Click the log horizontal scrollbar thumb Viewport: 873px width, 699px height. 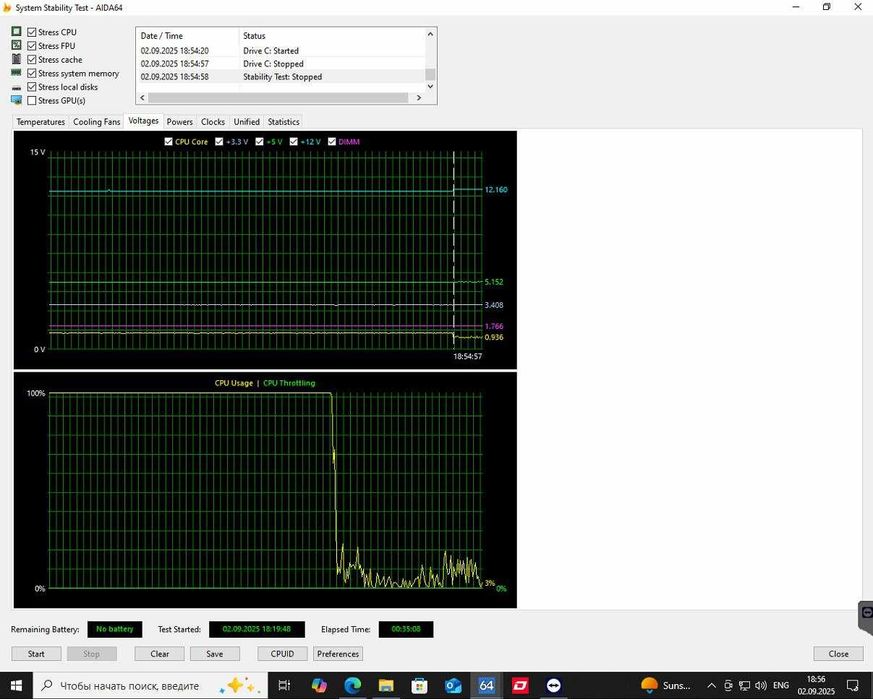click(x=278, y=97)
